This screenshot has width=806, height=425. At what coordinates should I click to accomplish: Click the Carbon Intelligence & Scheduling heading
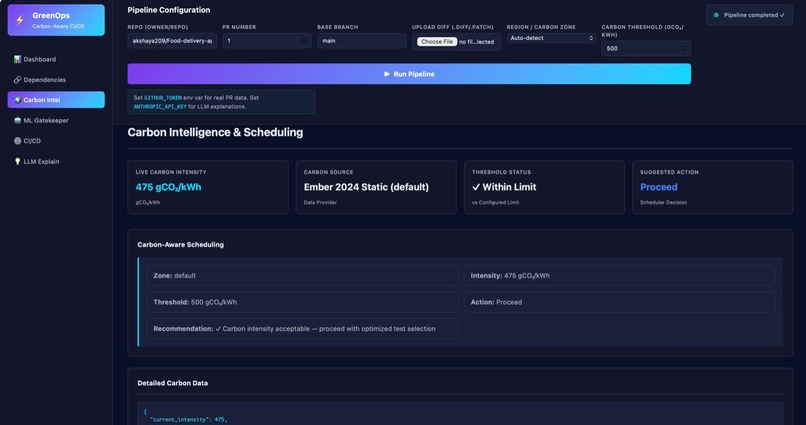(x=215, y=132)
